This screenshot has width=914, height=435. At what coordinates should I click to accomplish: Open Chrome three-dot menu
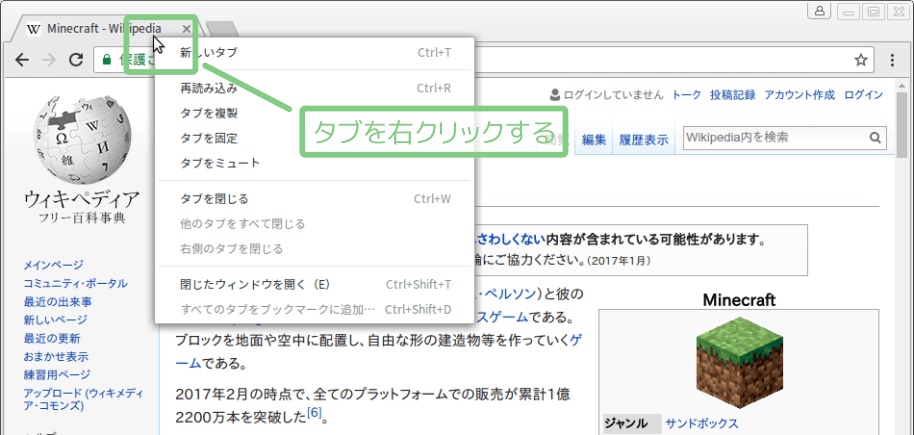[x=892, y=59]
